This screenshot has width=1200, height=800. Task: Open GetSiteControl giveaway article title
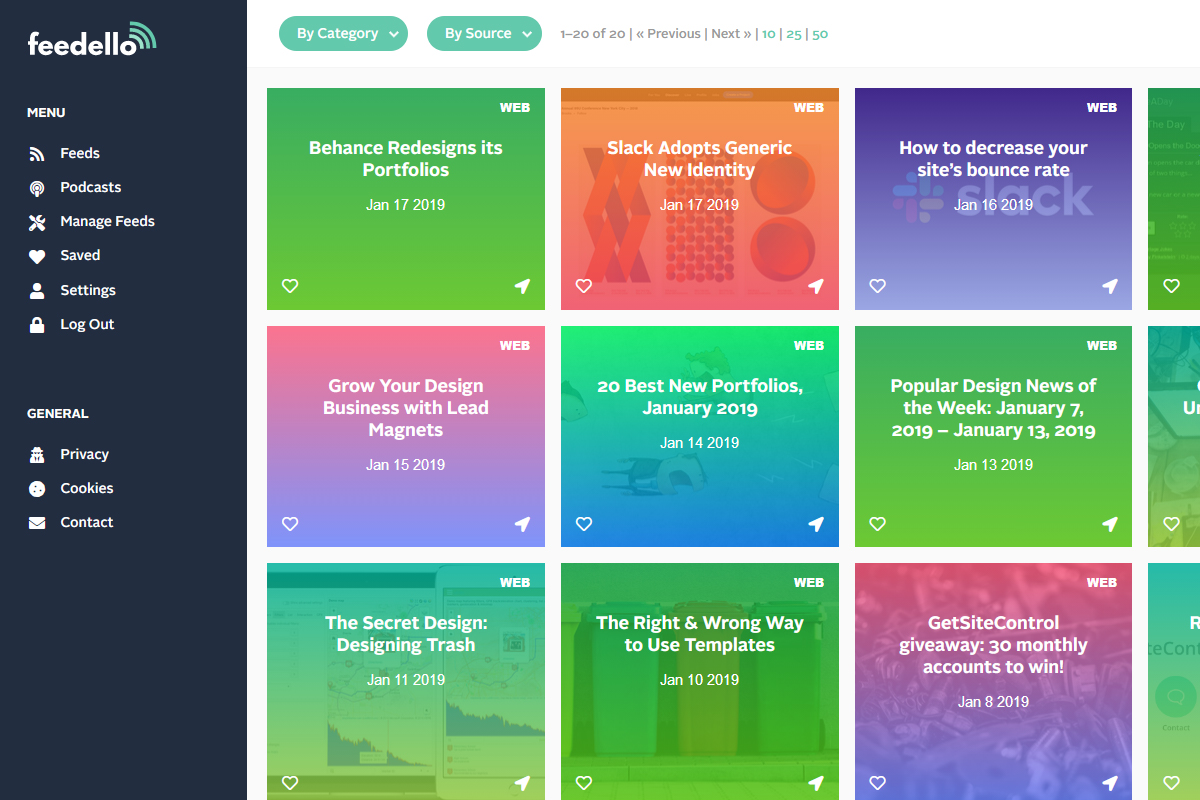pos(993,645)
